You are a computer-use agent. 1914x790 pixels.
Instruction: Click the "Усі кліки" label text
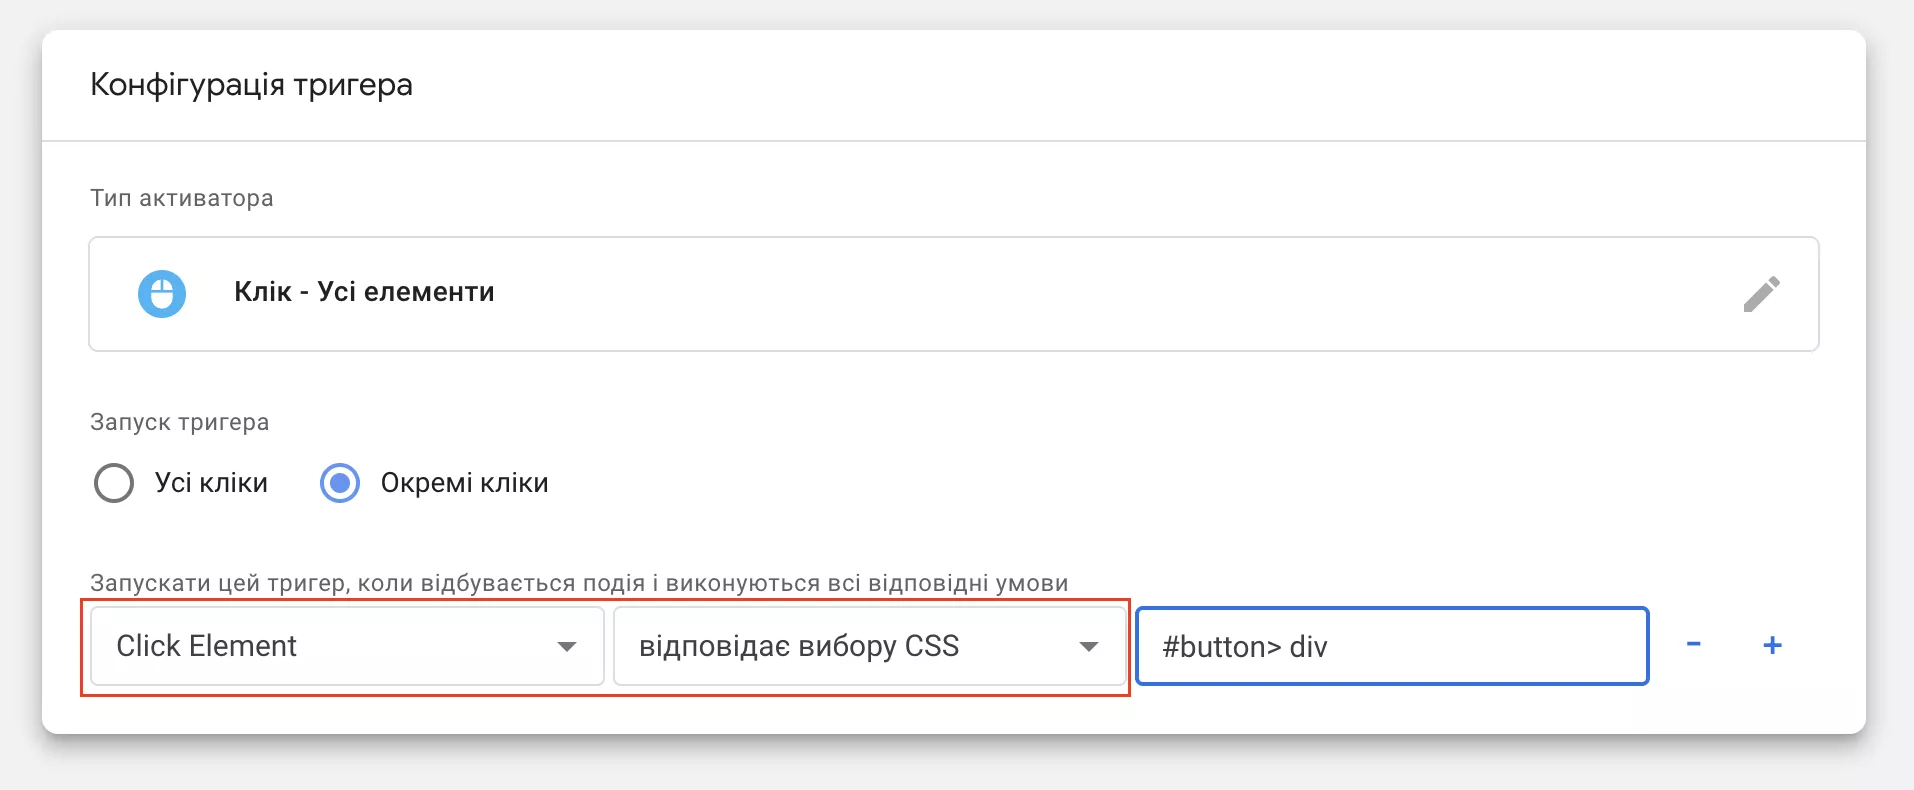point(211,483)
